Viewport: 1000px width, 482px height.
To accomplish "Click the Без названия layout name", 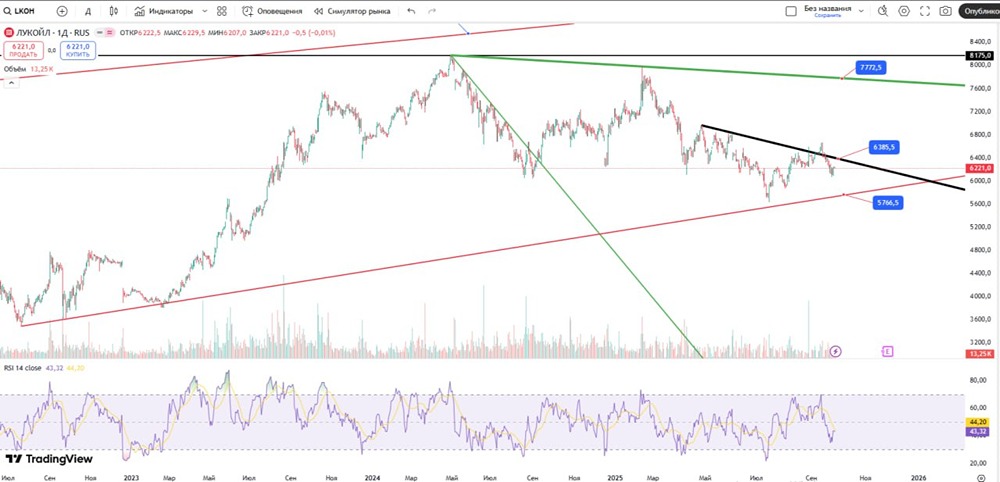I will pyautogui.click(x=827, y=8).
